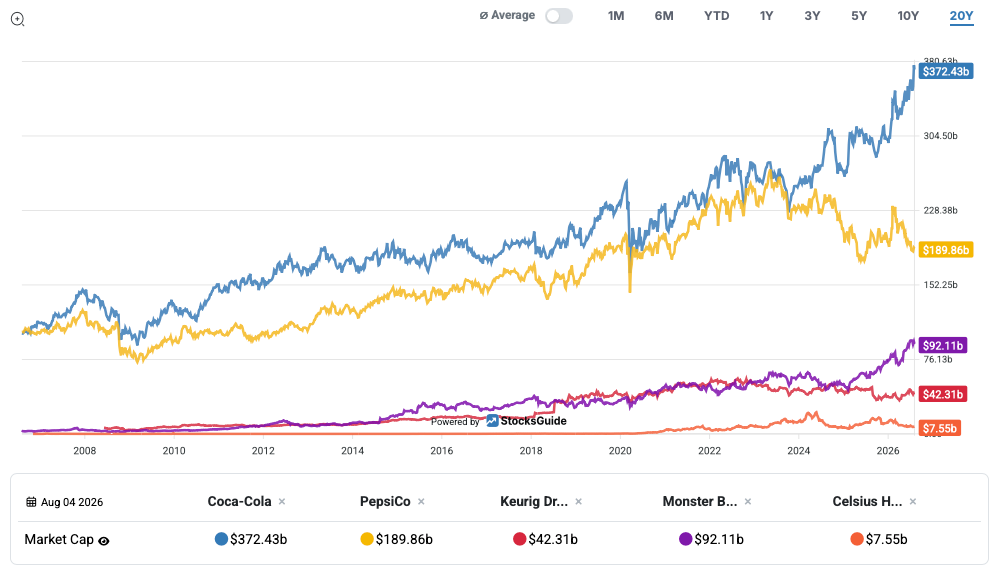The width and height of the screenshot is (993, 569).
Task: Select the 6M time range
Action: [664, 16]
